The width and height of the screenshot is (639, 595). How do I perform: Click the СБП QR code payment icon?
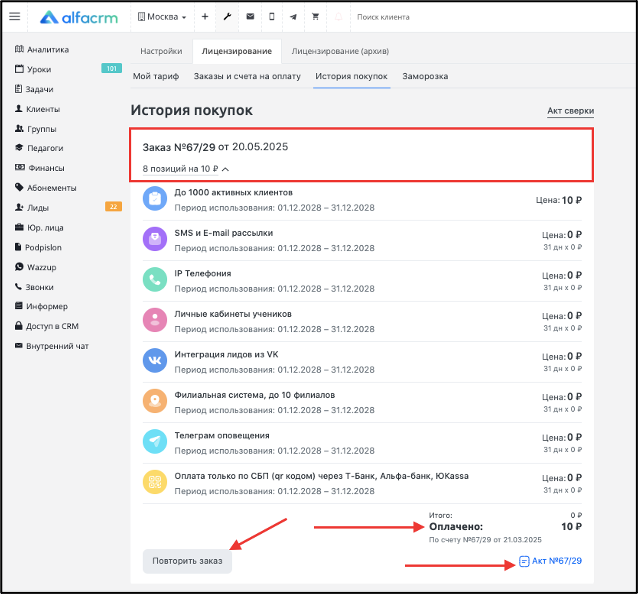[x=155, y=482]
